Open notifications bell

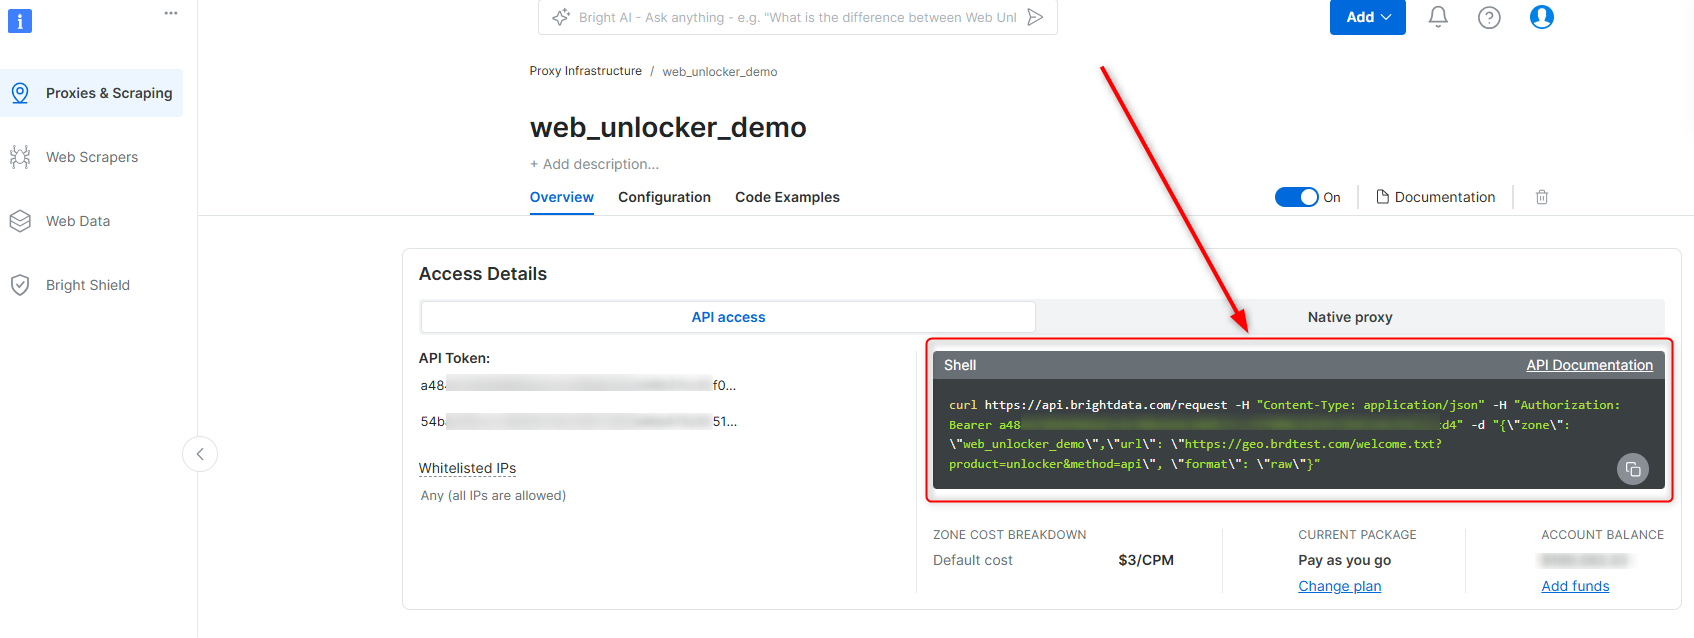coord(1438,17)
